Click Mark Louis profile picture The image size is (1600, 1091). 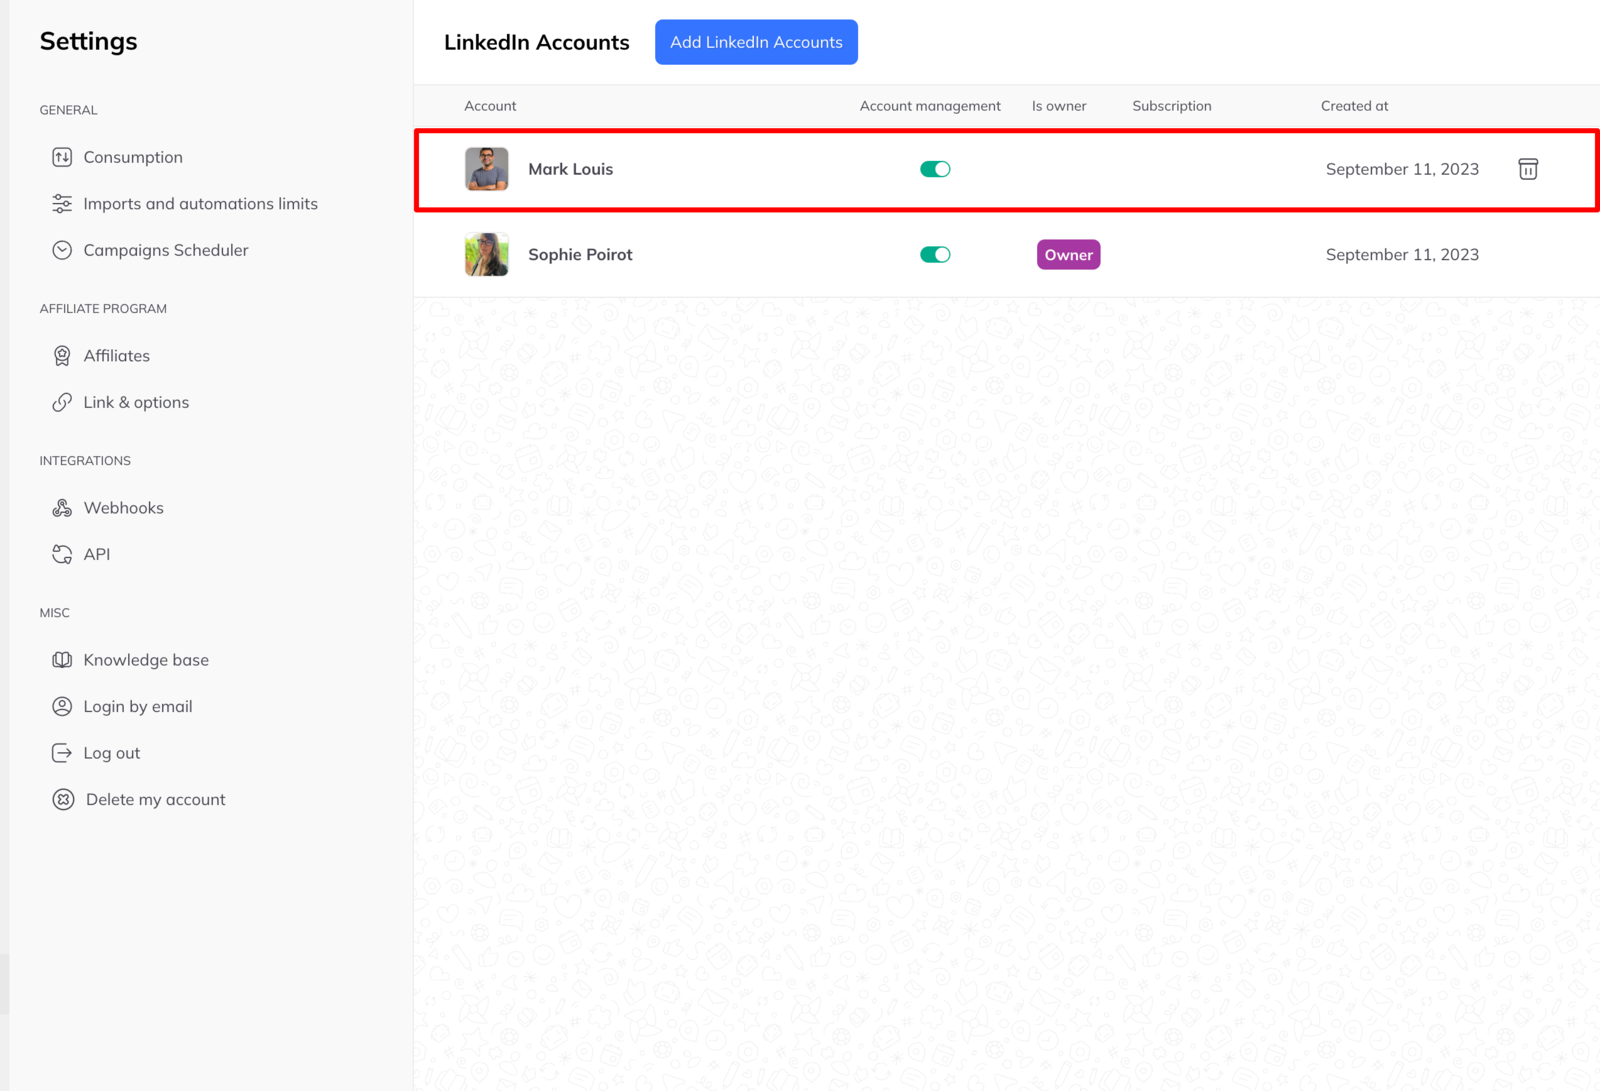487,169
